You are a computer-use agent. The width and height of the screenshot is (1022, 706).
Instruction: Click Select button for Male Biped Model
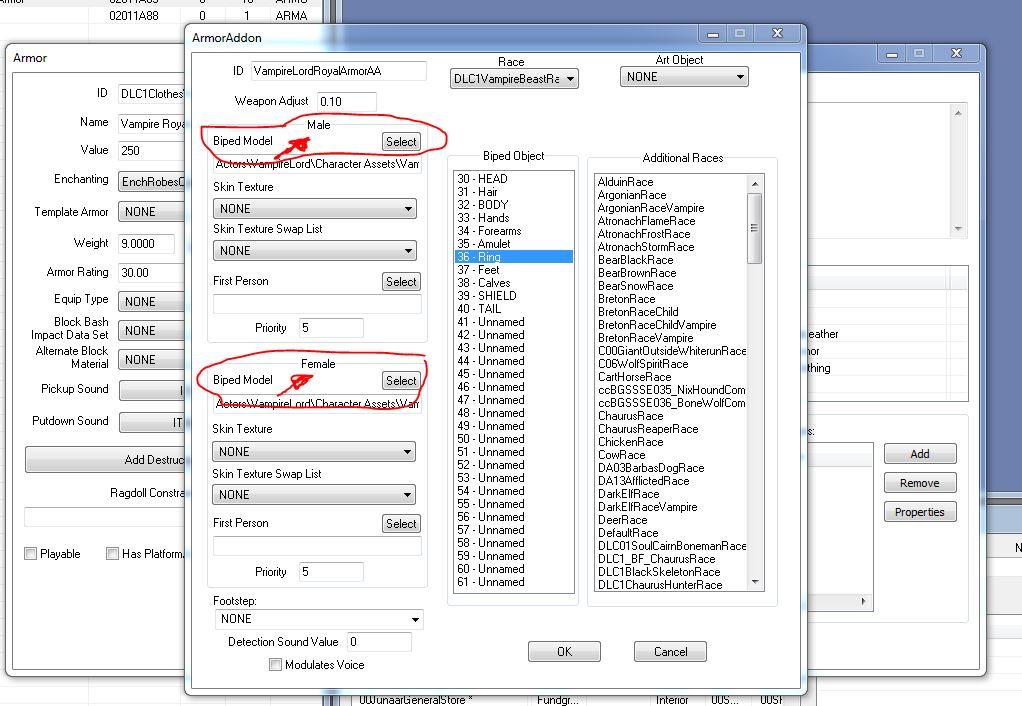[401, 142]
